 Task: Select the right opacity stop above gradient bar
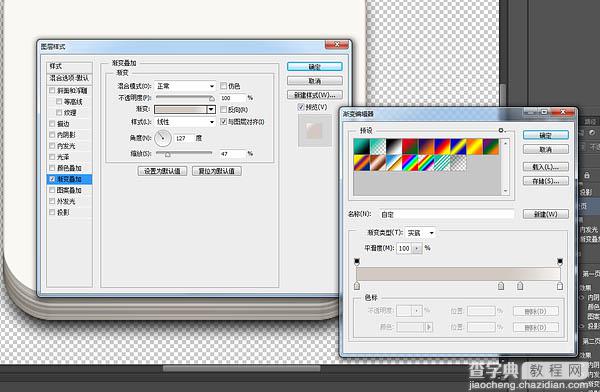559,261
